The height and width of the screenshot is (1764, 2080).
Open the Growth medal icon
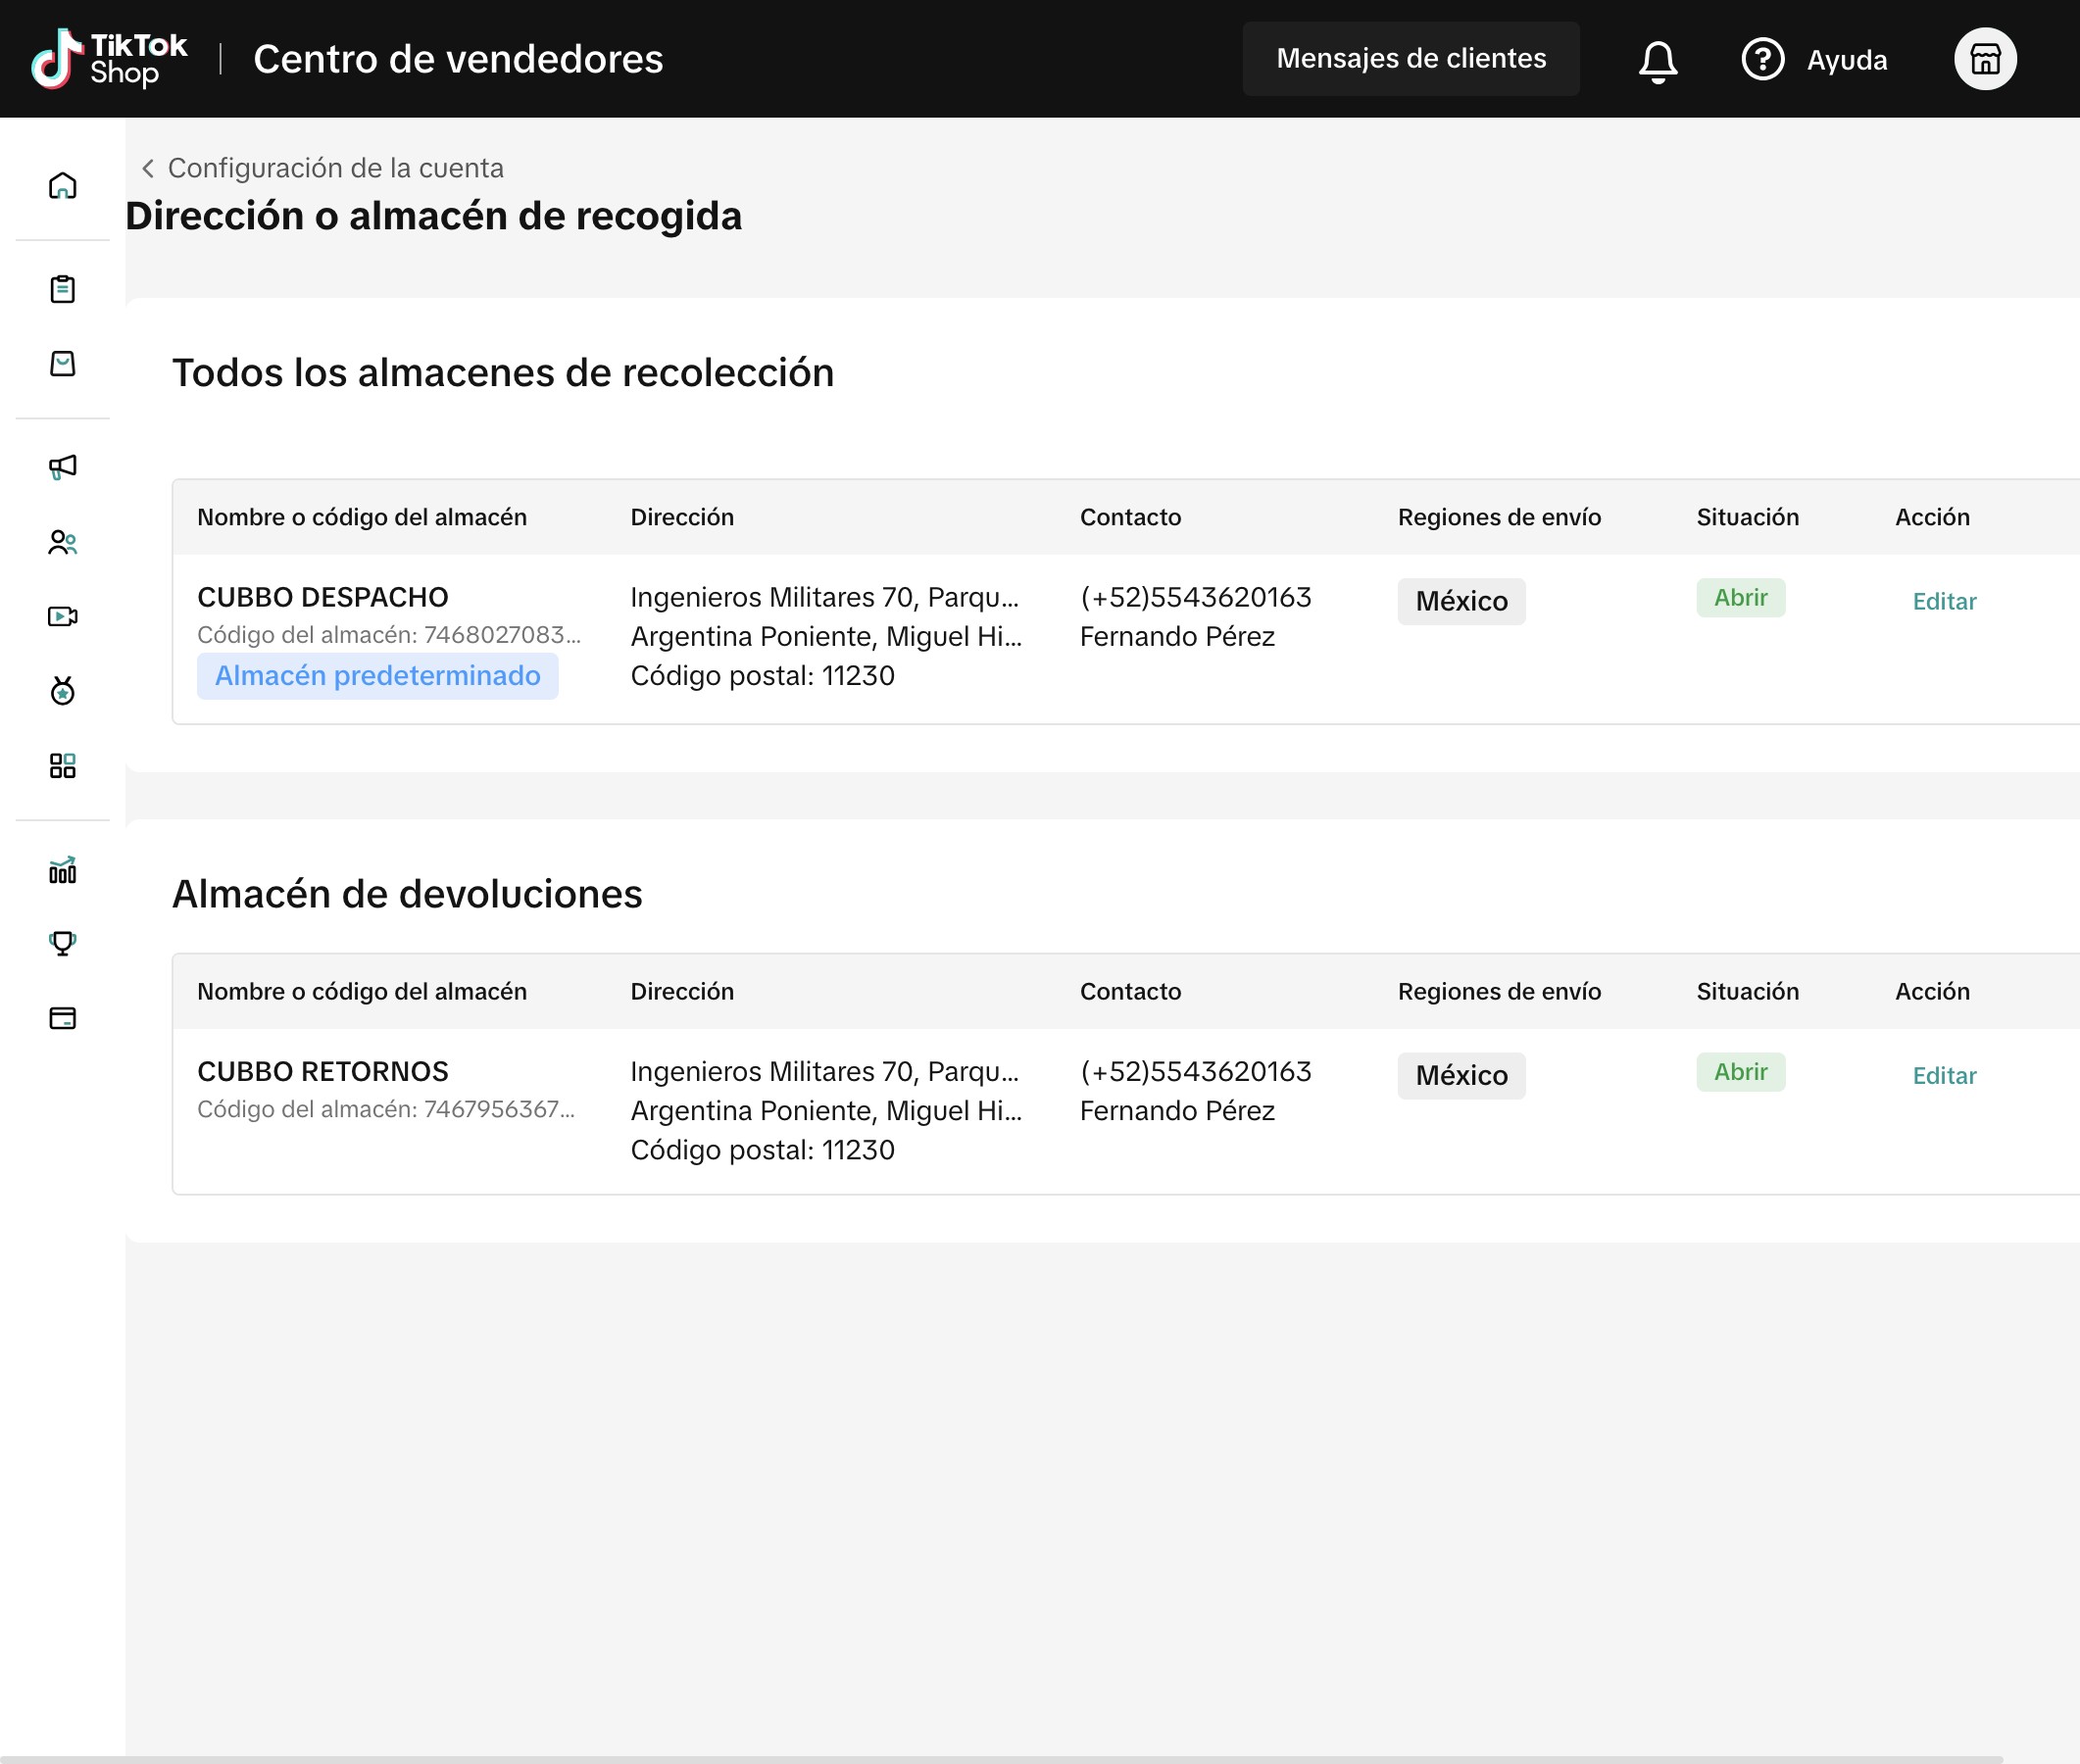click(x=62, y=690)
